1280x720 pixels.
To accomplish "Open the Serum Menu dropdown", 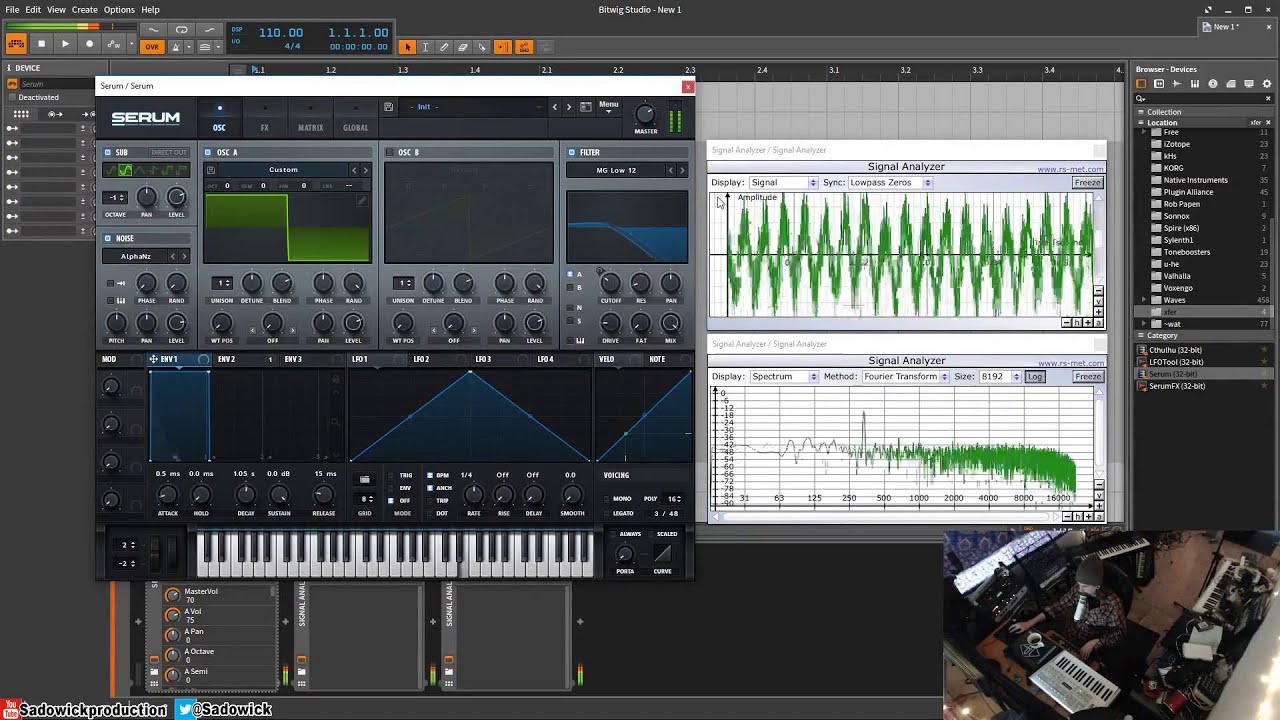I will click(x=608, y=106).
